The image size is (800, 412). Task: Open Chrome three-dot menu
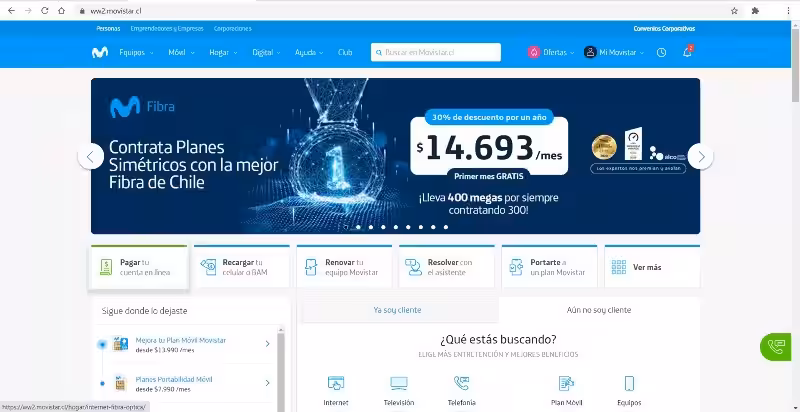(789, 11)
